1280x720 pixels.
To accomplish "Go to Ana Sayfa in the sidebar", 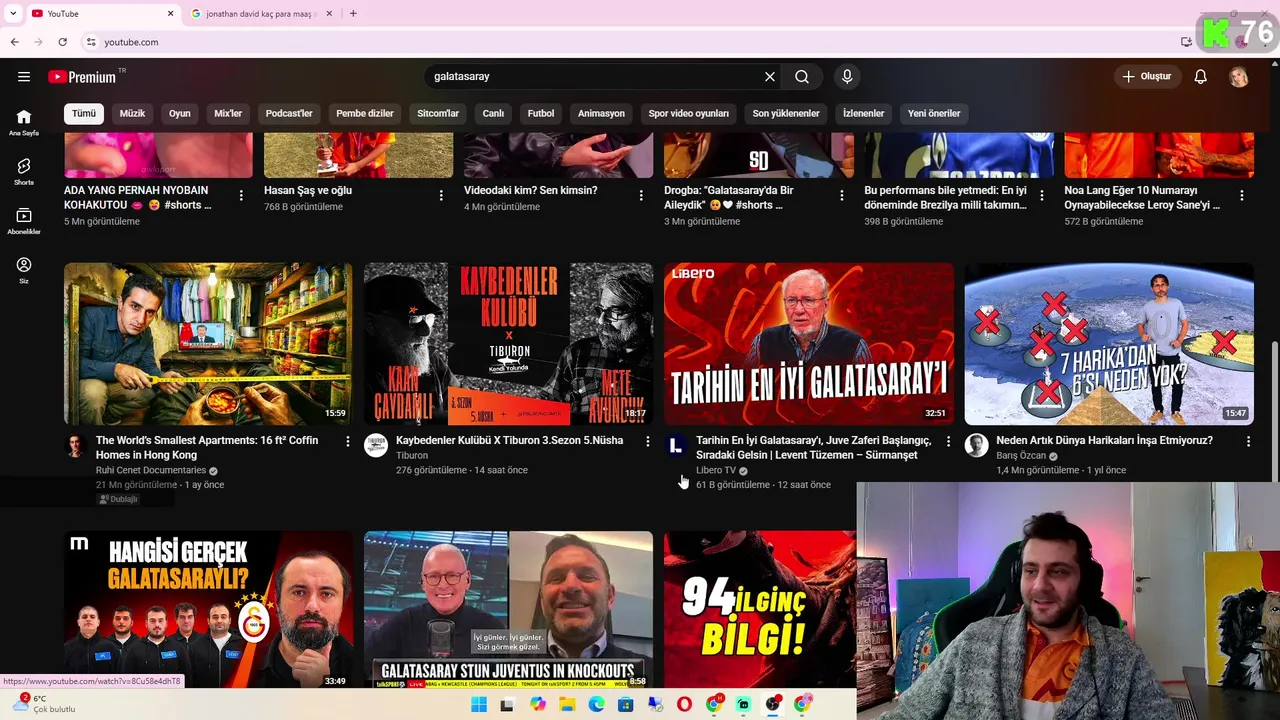I will (x=24, y=122).
